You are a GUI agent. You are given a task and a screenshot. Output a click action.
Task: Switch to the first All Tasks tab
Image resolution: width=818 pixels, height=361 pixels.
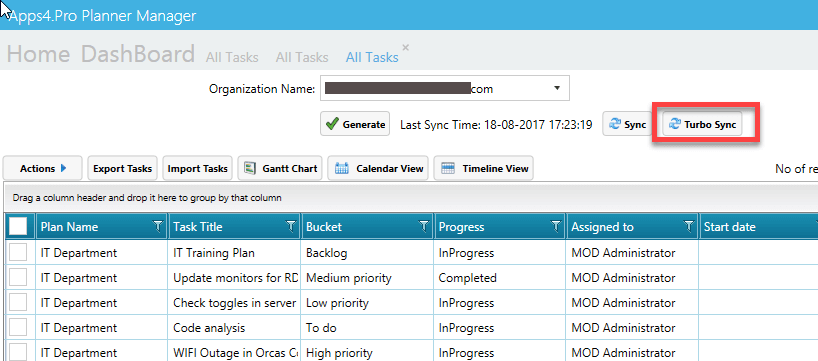[x=232, y=57]
